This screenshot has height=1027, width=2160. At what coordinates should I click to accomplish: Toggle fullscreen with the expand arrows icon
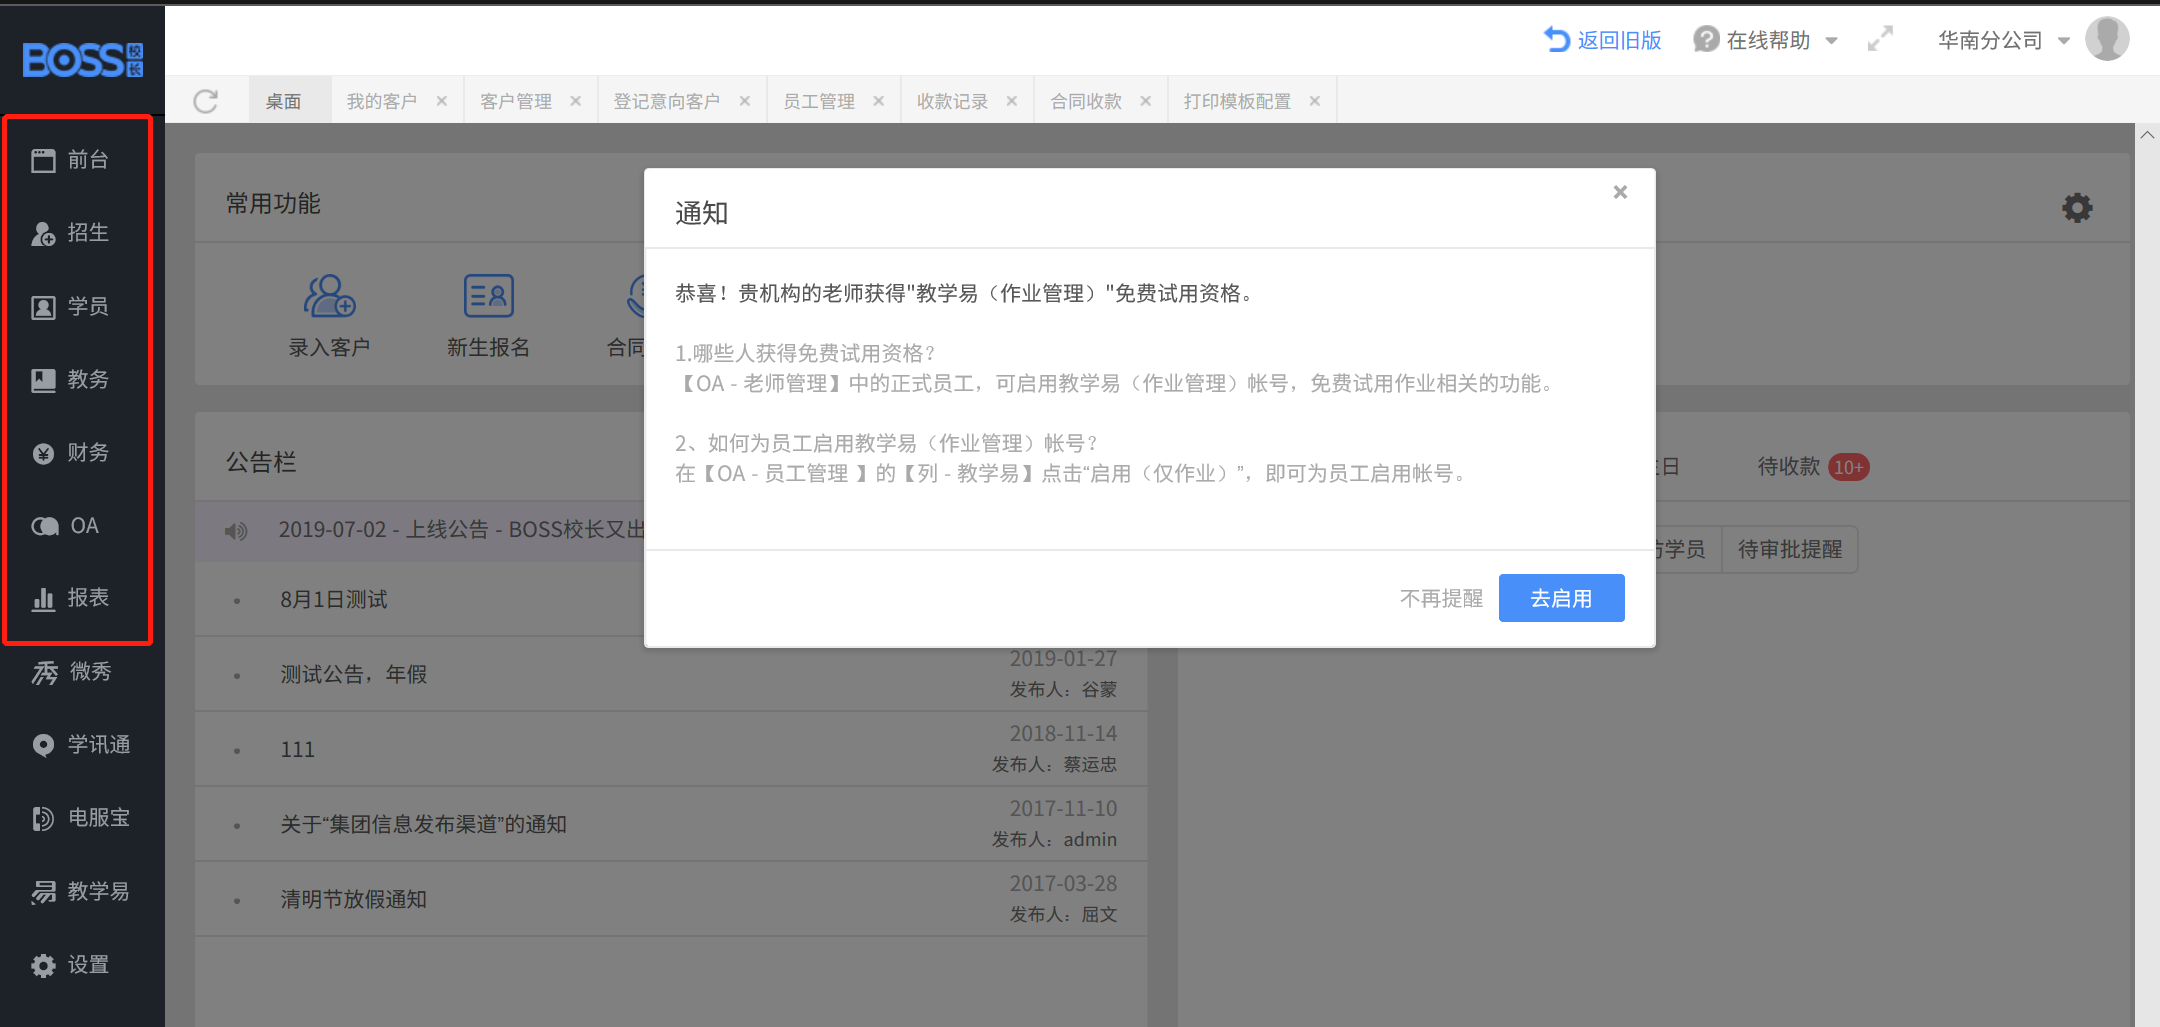[1880, 40]
